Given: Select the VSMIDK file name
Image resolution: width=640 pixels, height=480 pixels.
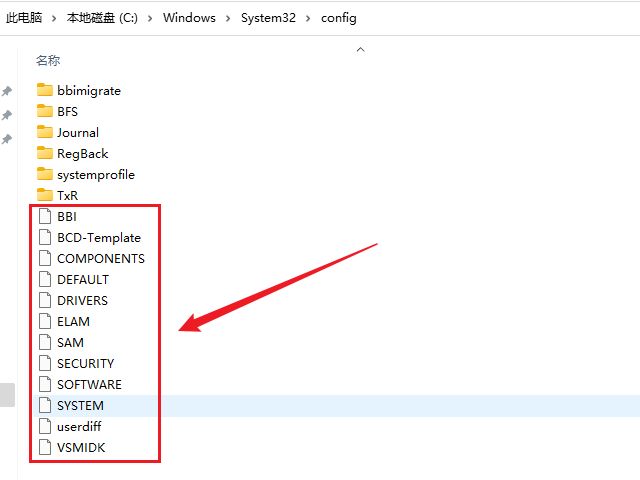Looking at the screenshot, I should [81, 447].
